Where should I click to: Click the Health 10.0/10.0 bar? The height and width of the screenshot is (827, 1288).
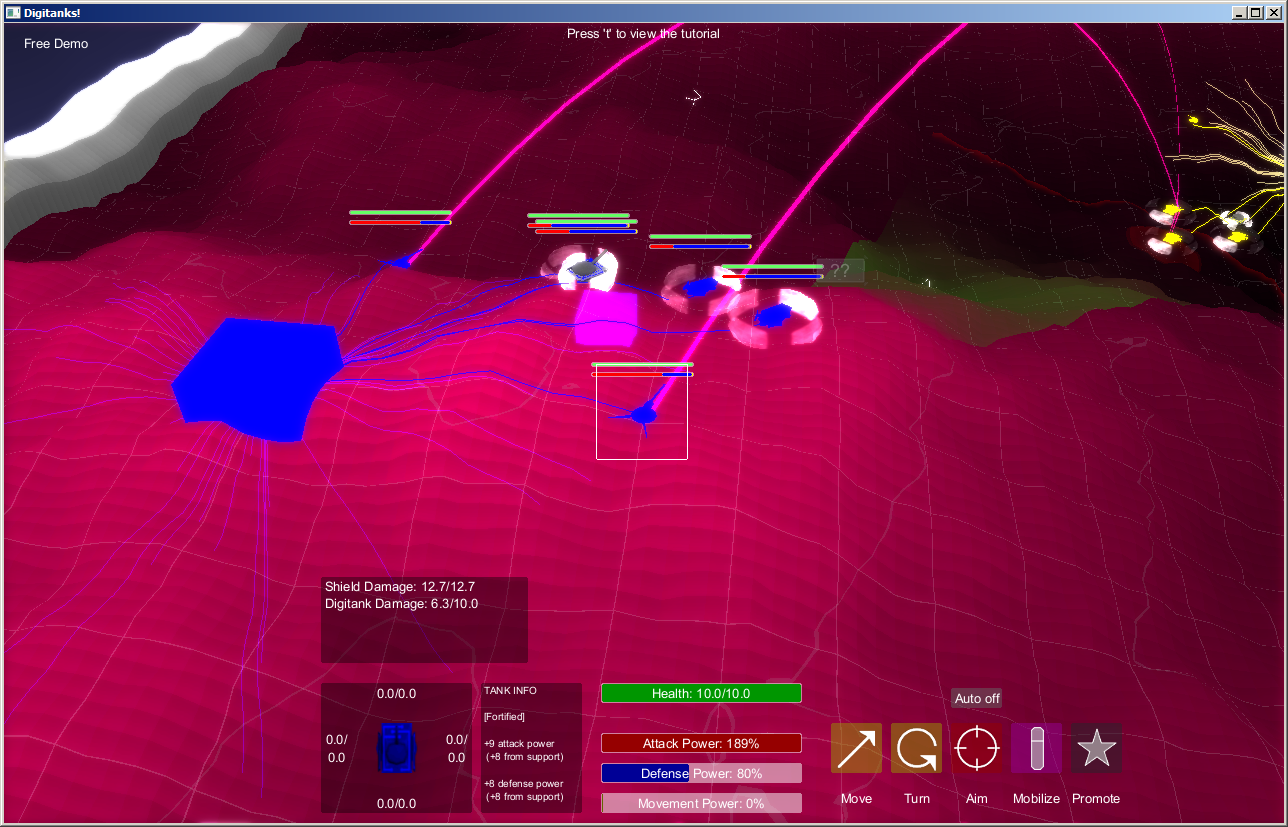pos(701,693)
